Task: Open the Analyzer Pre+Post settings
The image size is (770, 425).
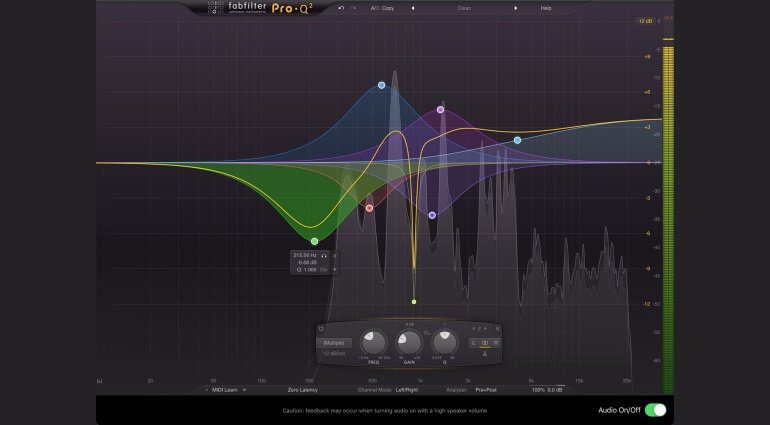Action: (486, 390)
